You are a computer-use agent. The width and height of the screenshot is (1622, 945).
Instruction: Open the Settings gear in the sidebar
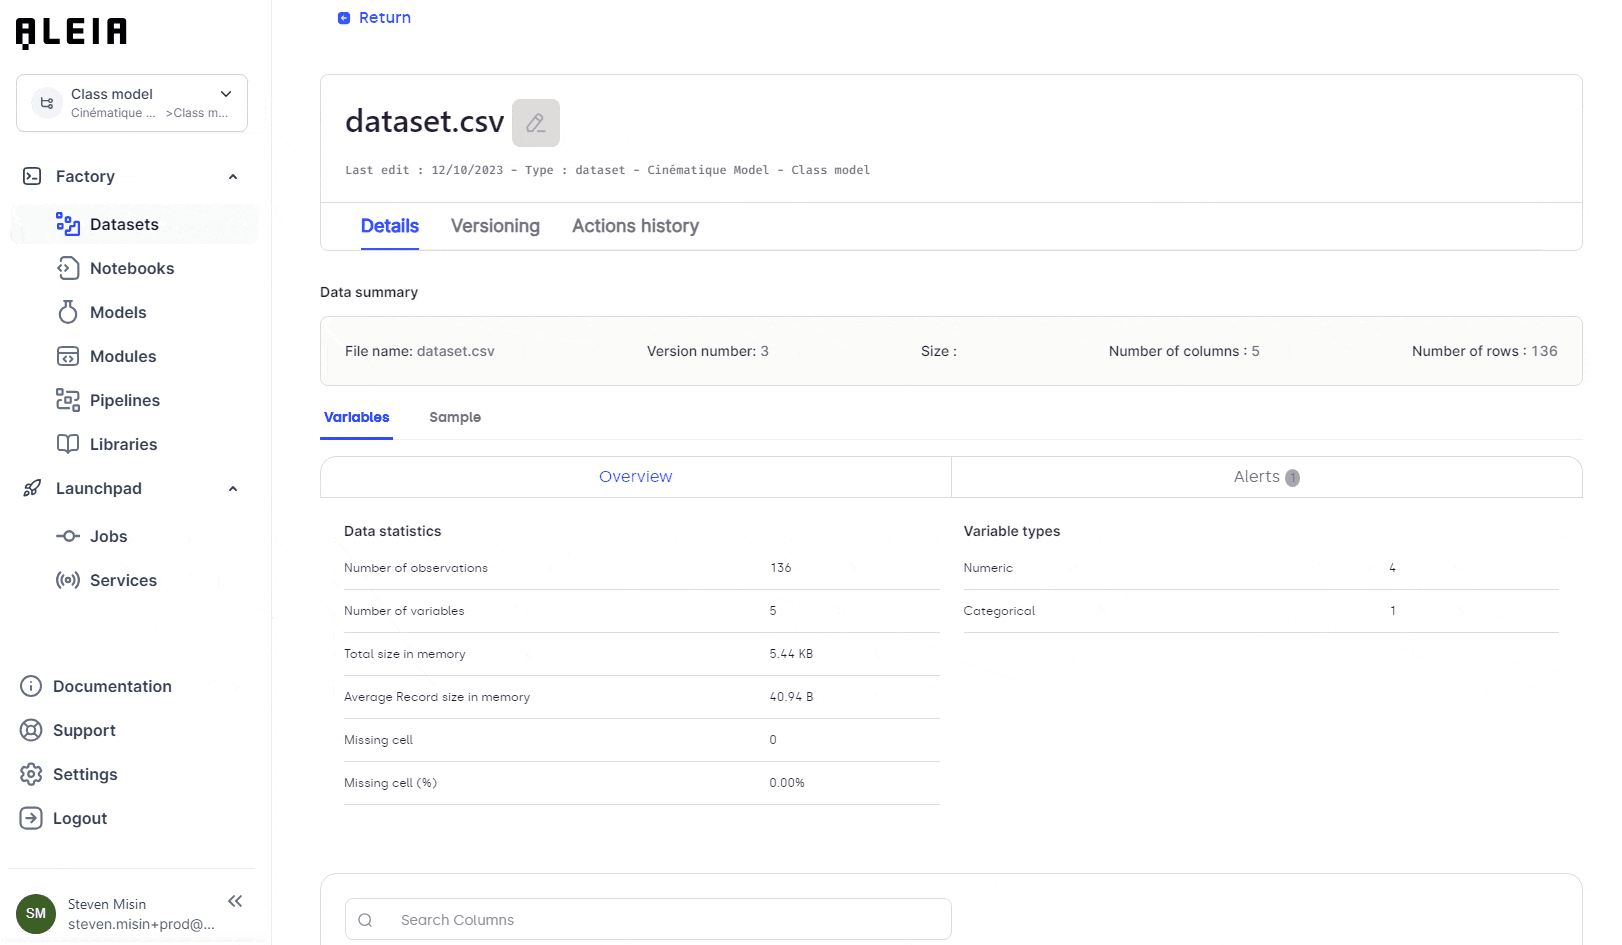[x=31, y=774]
